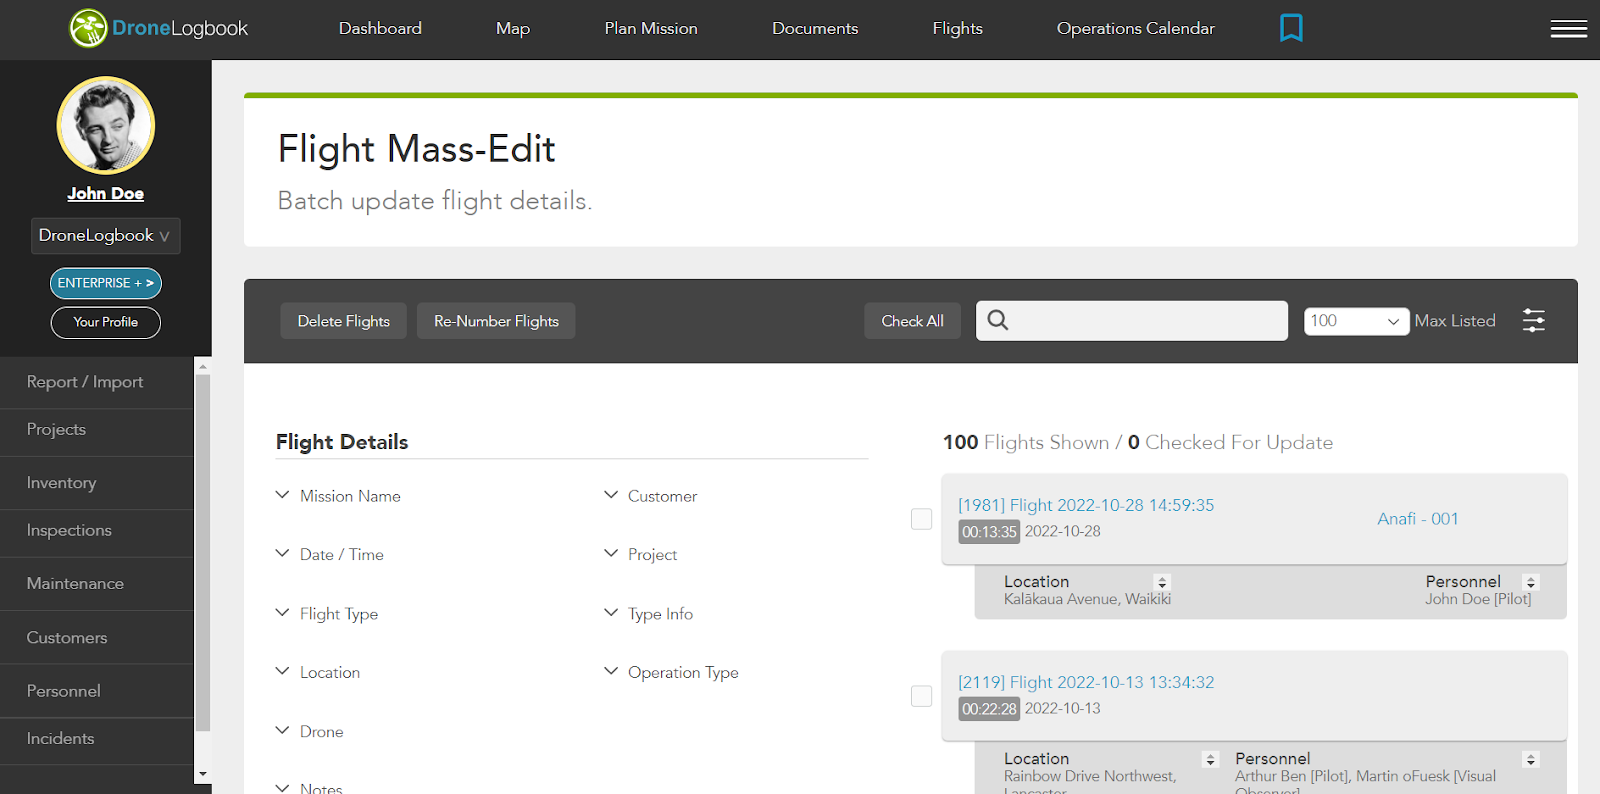
Task: Open the Operations Calendar
Action: (x=1136, y=28)
